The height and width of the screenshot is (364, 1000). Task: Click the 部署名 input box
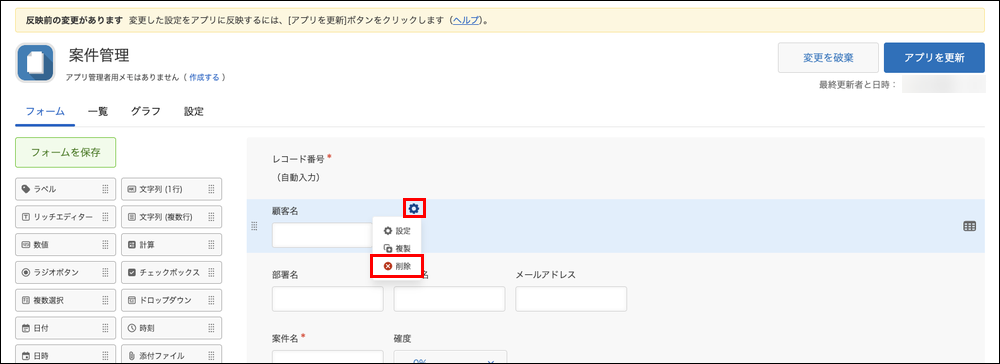click(328, 299)
